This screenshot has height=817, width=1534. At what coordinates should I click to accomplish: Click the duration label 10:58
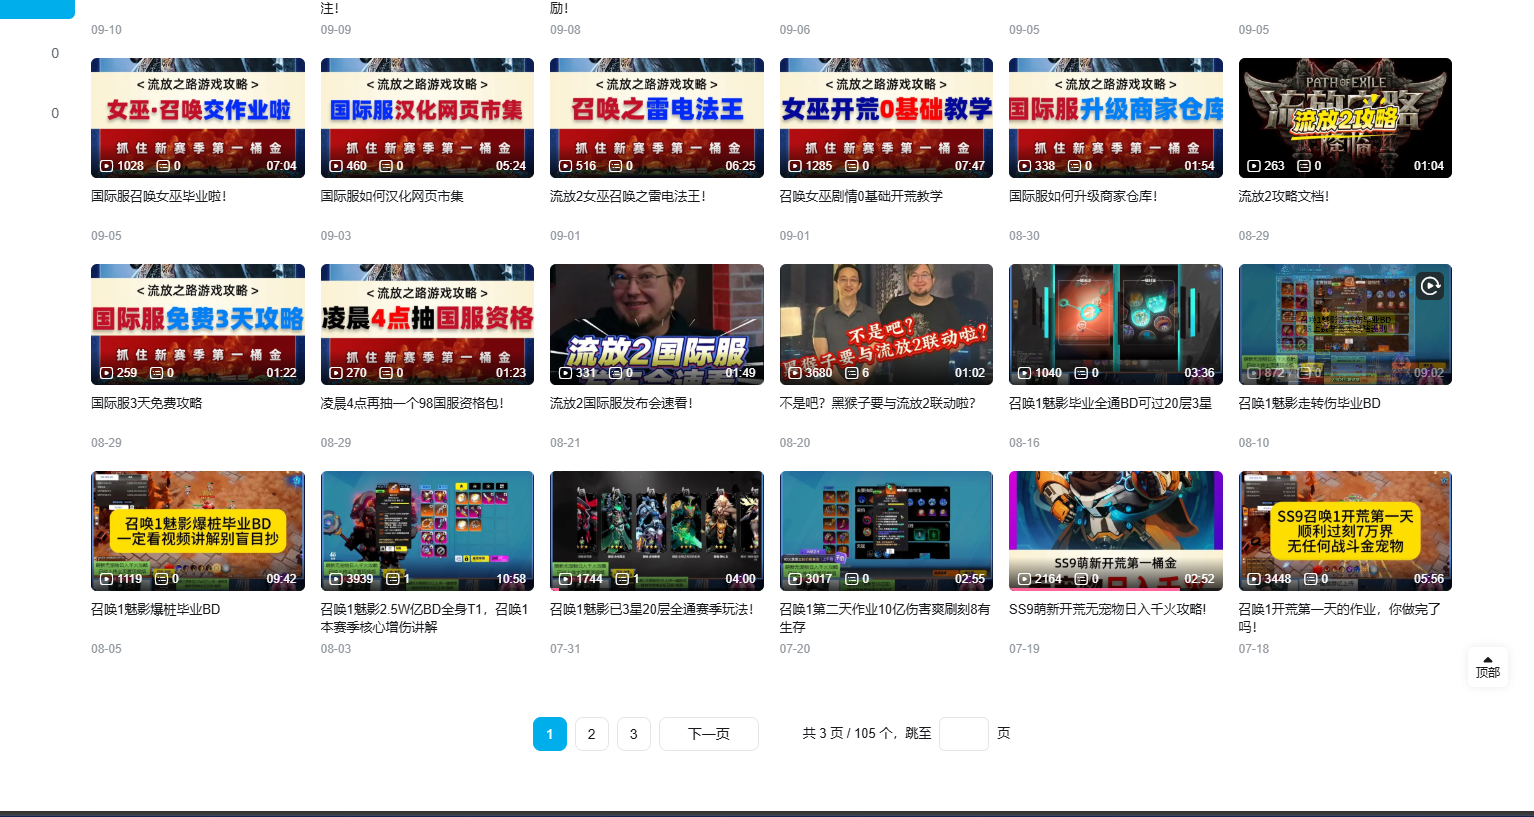[511, 579]
